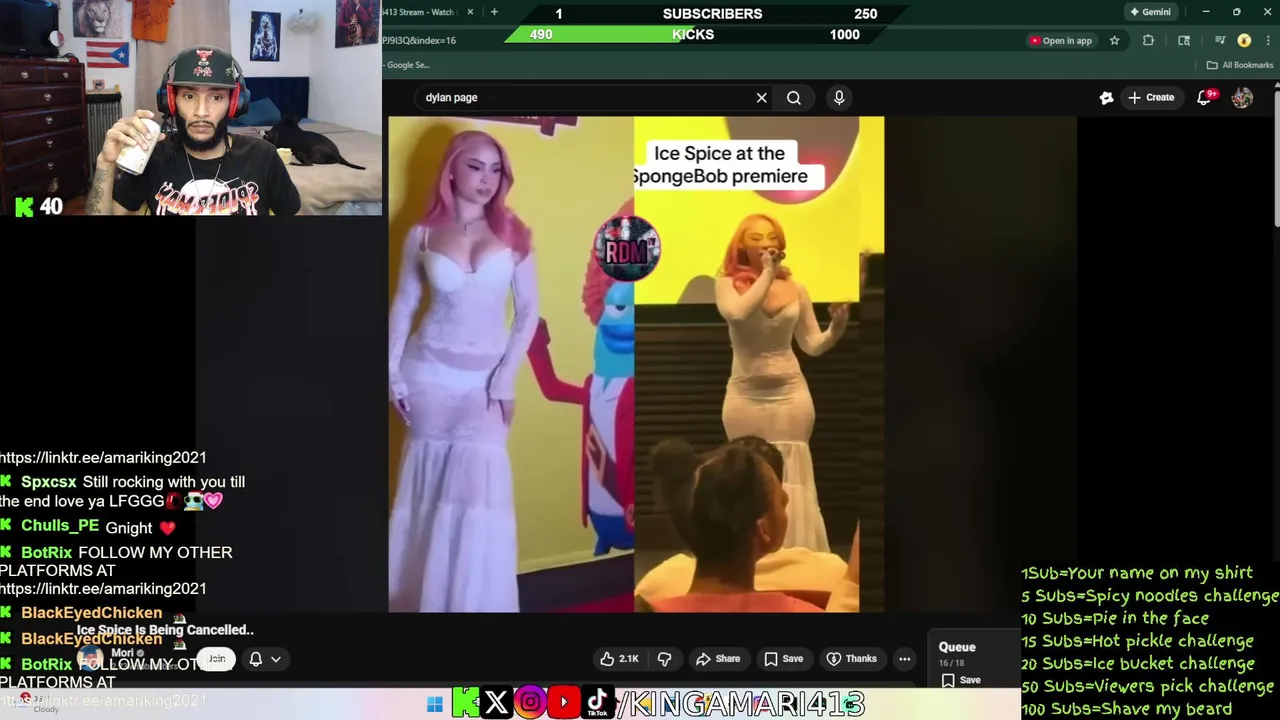Click the Join channel button
1280x720 pixels.
tap(216, 659)
